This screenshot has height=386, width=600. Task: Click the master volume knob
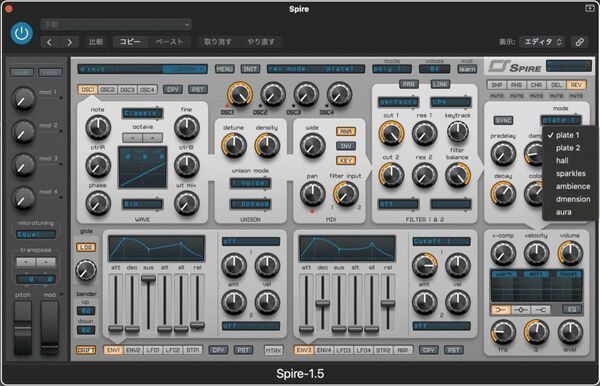570,253
